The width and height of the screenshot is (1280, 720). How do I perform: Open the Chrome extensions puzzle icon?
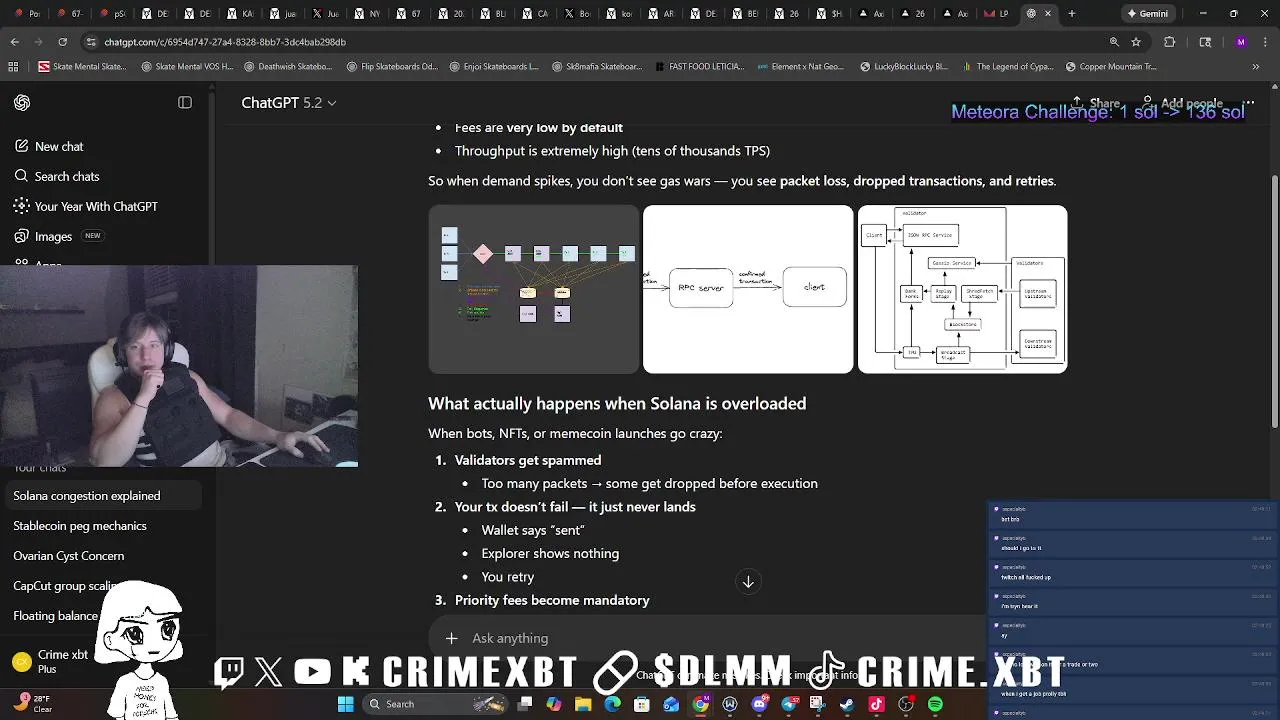click(x=1170, y=42)
